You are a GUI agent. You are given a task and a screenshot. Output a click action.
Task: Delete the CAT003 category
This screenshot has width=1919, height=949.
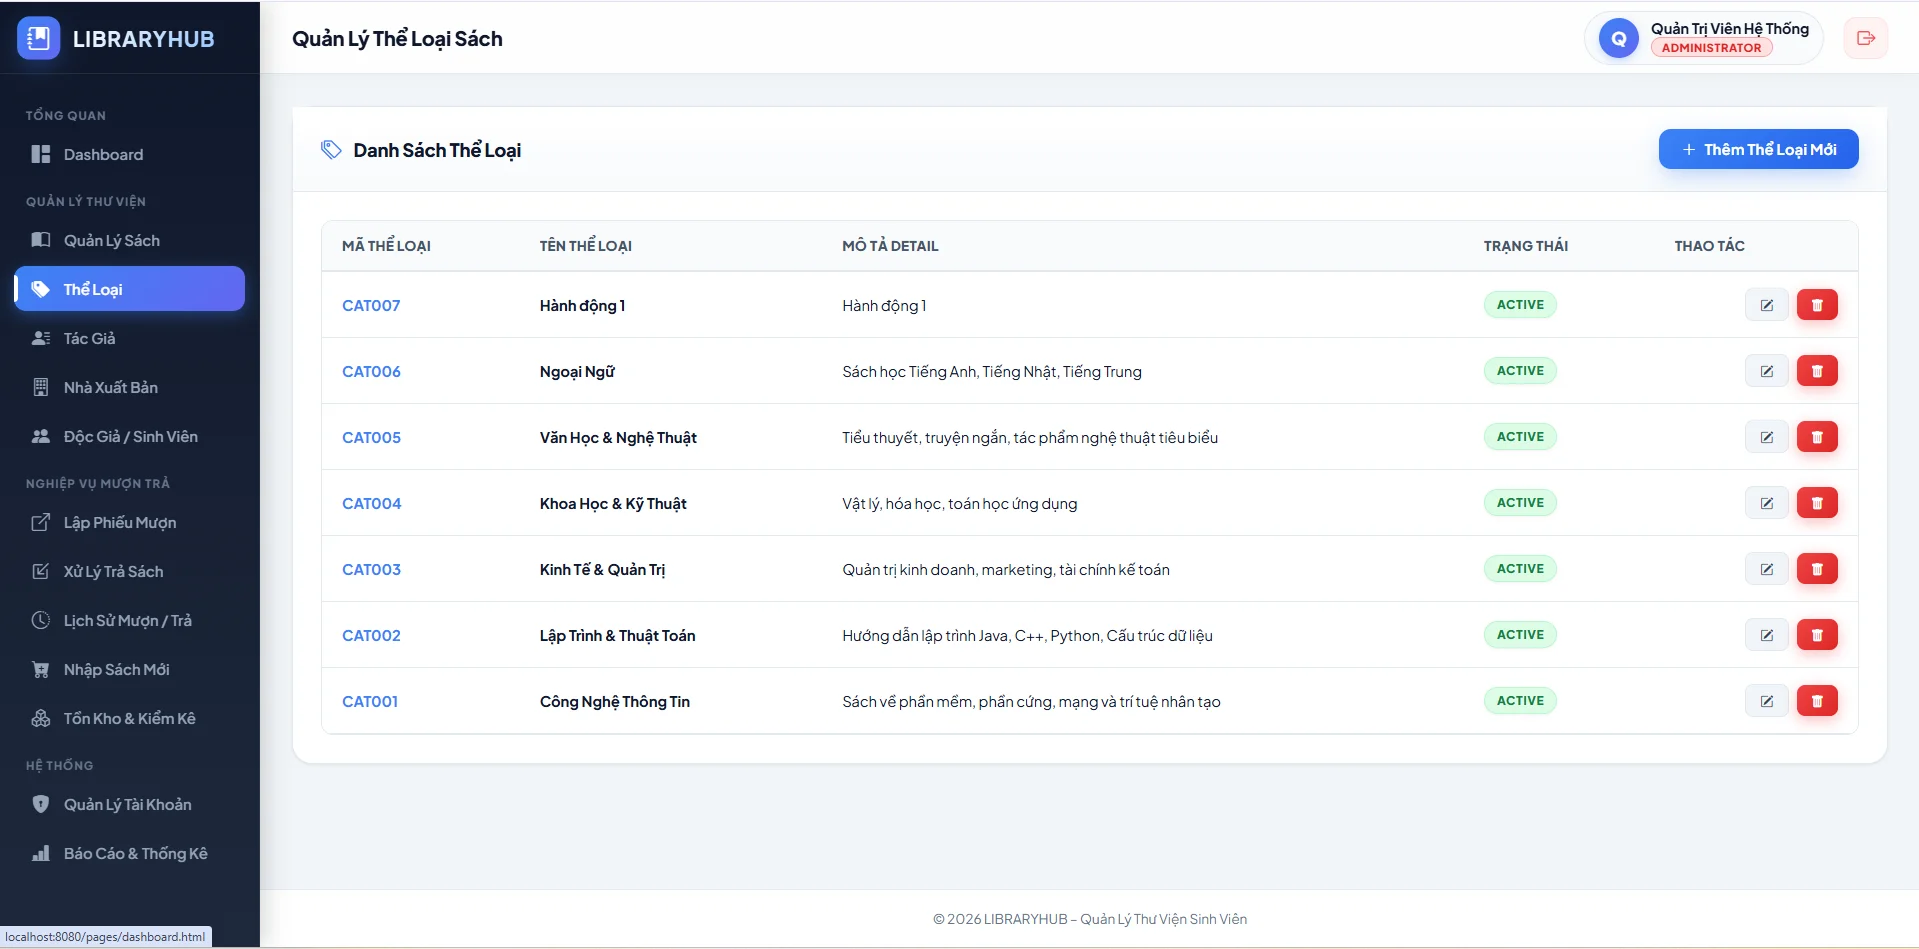pos(1817,569)
